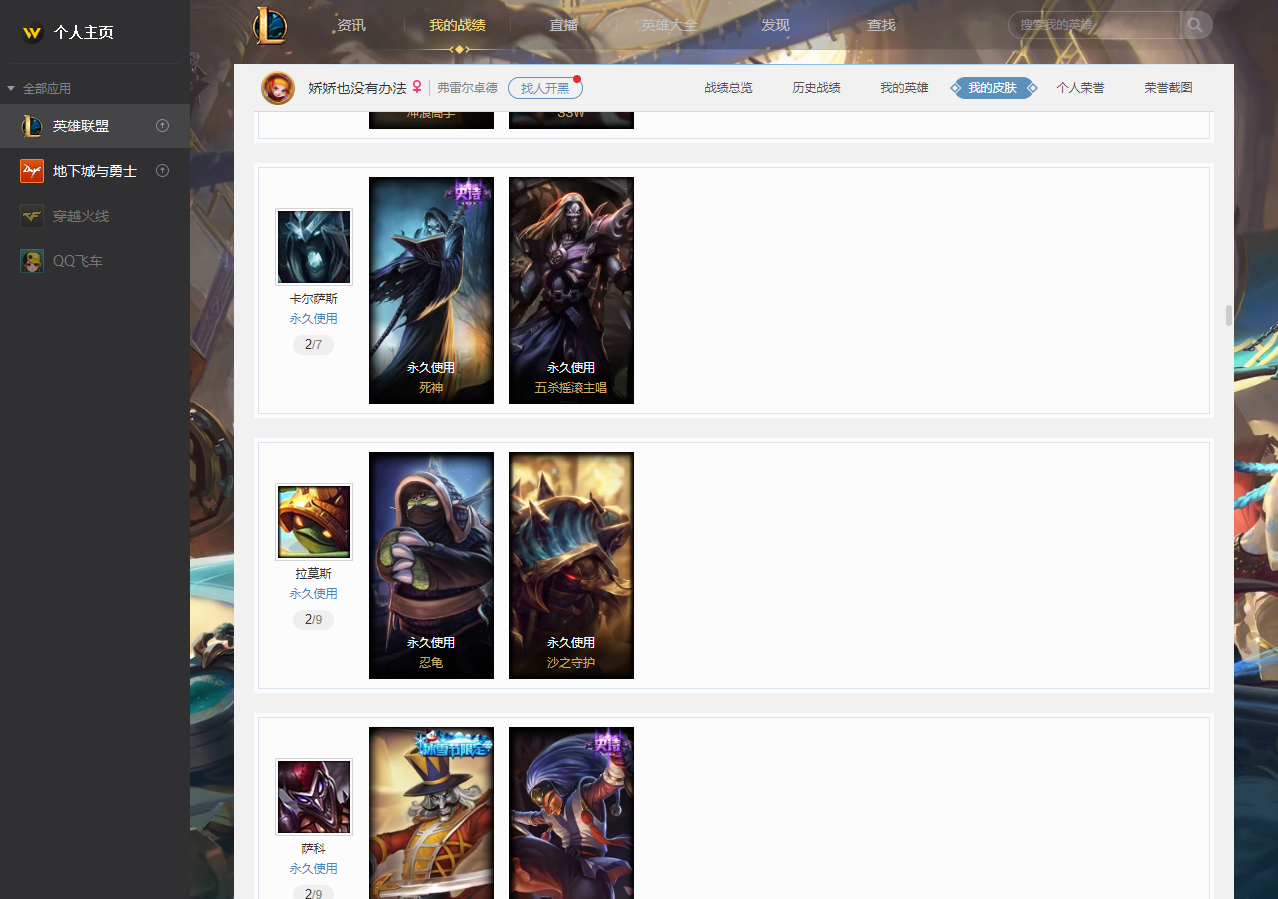Open the 沙之守护 skin card
This screenshot has width=1278, height=899.
[x=571, y=565]
